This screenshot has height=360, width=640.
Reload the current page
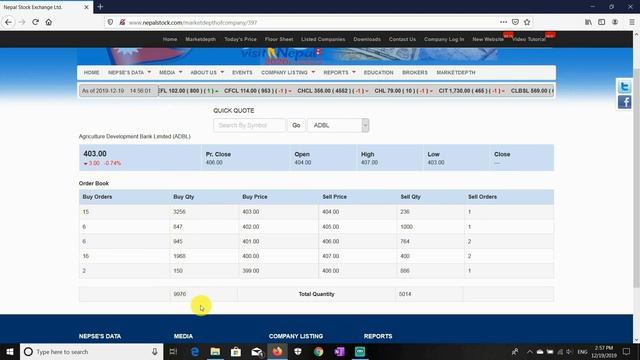[36, 22]
